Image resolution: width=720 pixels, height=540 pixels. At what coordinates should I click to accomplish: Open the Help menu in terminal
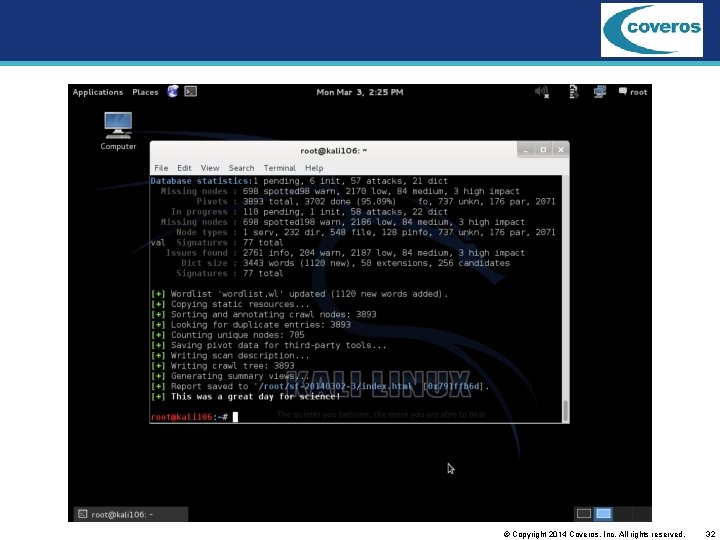coord(314,168)
